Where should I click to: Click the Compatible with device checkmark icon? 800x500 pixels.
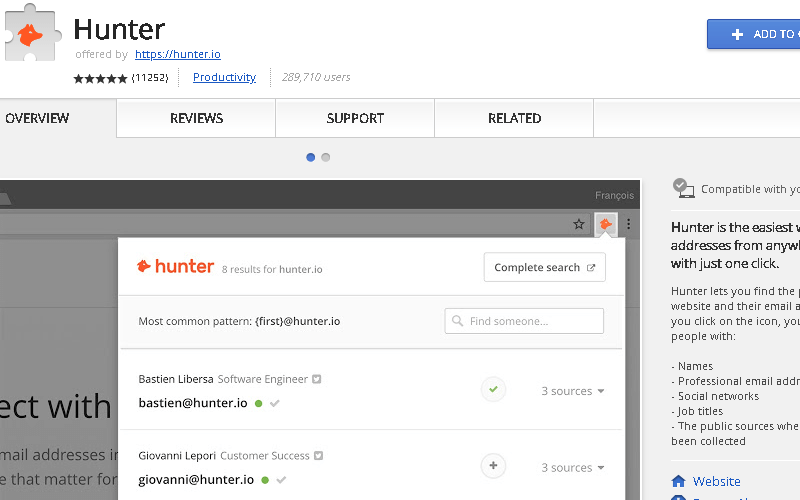coord(684,188)
